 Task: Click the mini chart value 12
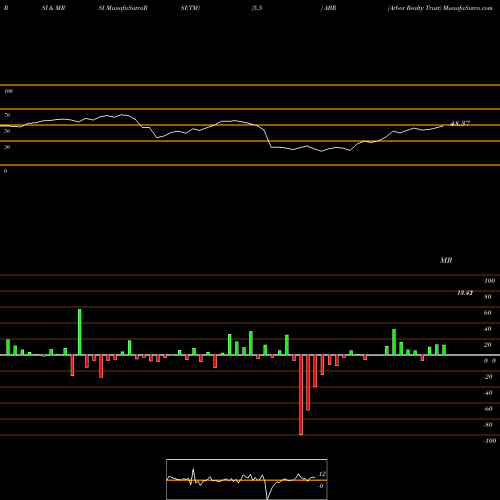pos(322,474)
